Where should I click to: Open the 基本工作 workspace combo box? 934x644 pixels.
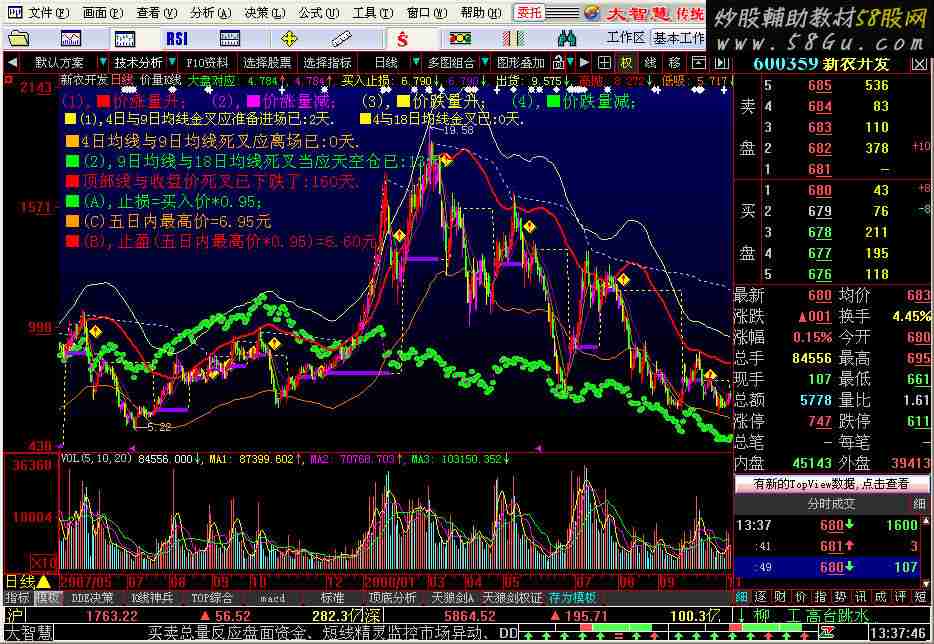click(x=678, y=39)
